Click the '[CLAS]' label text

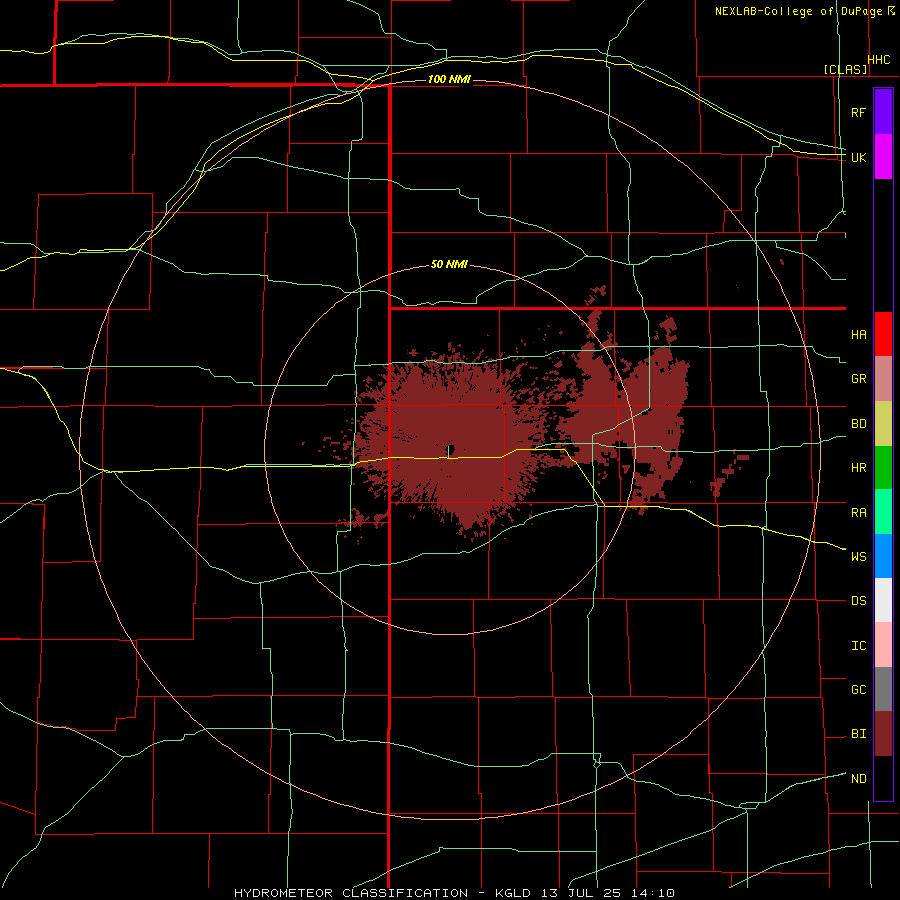(845, 69)
